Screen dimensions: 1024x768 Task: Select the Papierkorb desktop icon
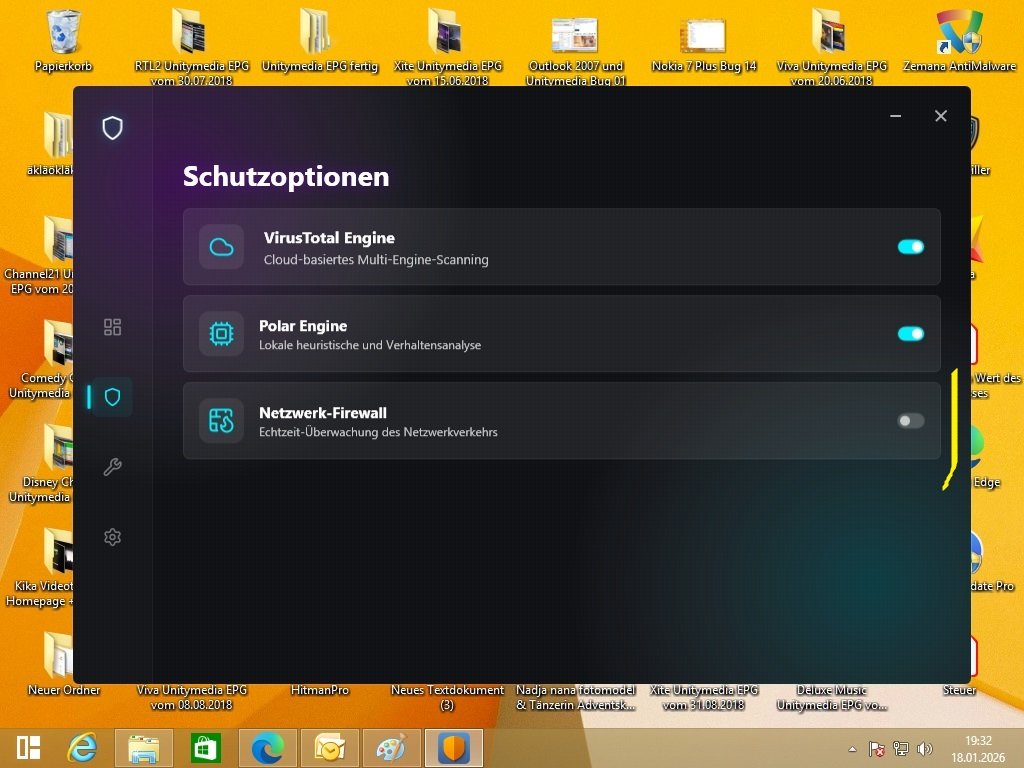[x=63, y=40]
